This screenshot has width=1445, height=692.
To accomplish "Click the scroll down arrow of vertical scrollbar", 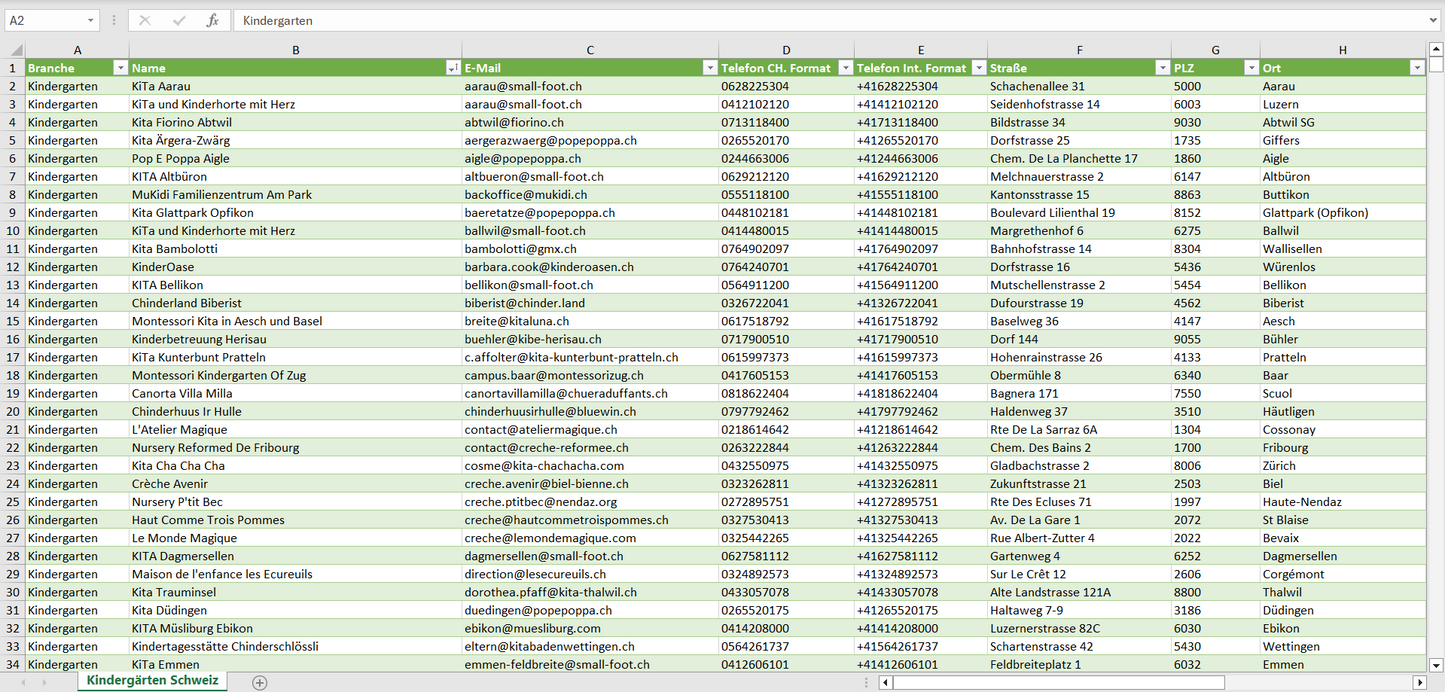I will pos(1436,664).
